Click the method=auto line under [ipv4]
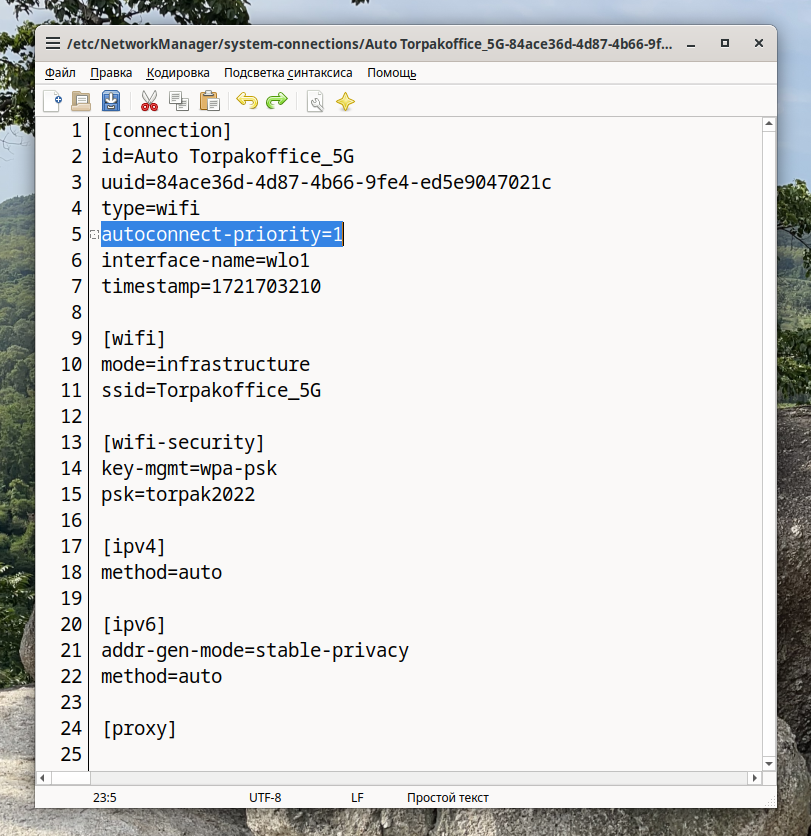Image resolution: width=811 pixels, height=836 pixels. [162, 573]
